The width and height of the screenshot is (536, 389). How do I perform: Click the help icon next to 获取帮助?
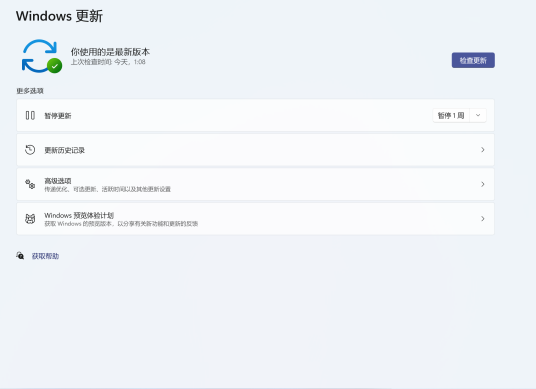(x=20, y=256)
